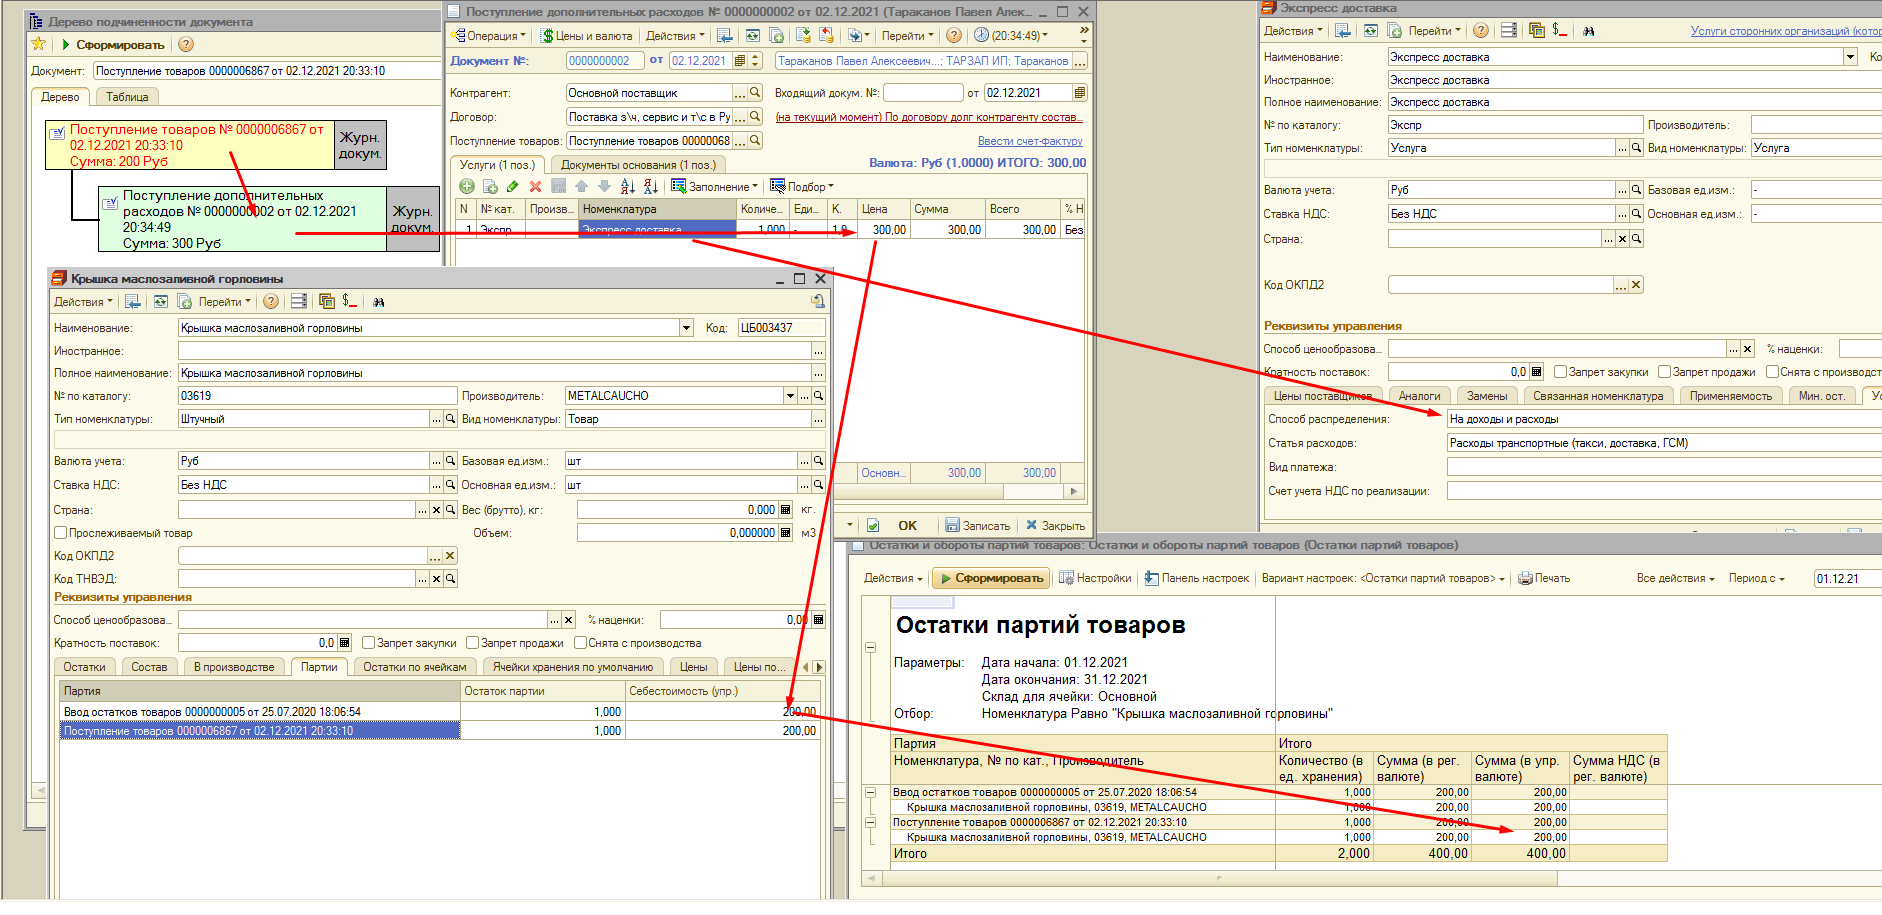Screen dimensions: 1882x915
Task: Click help icon in Крышка item toolbar
Action: [x=270, y=302]
